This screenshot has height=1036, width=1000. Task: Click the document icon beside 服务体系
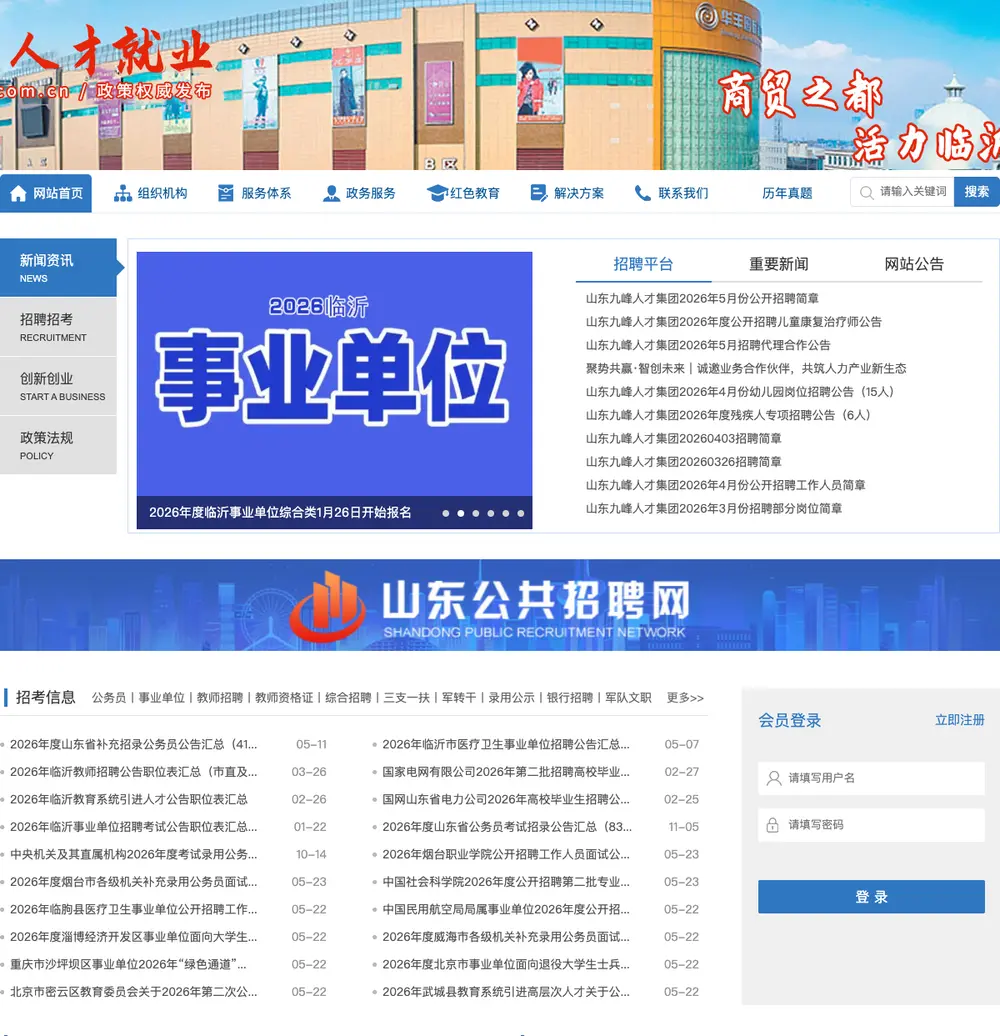coord(226,193)
